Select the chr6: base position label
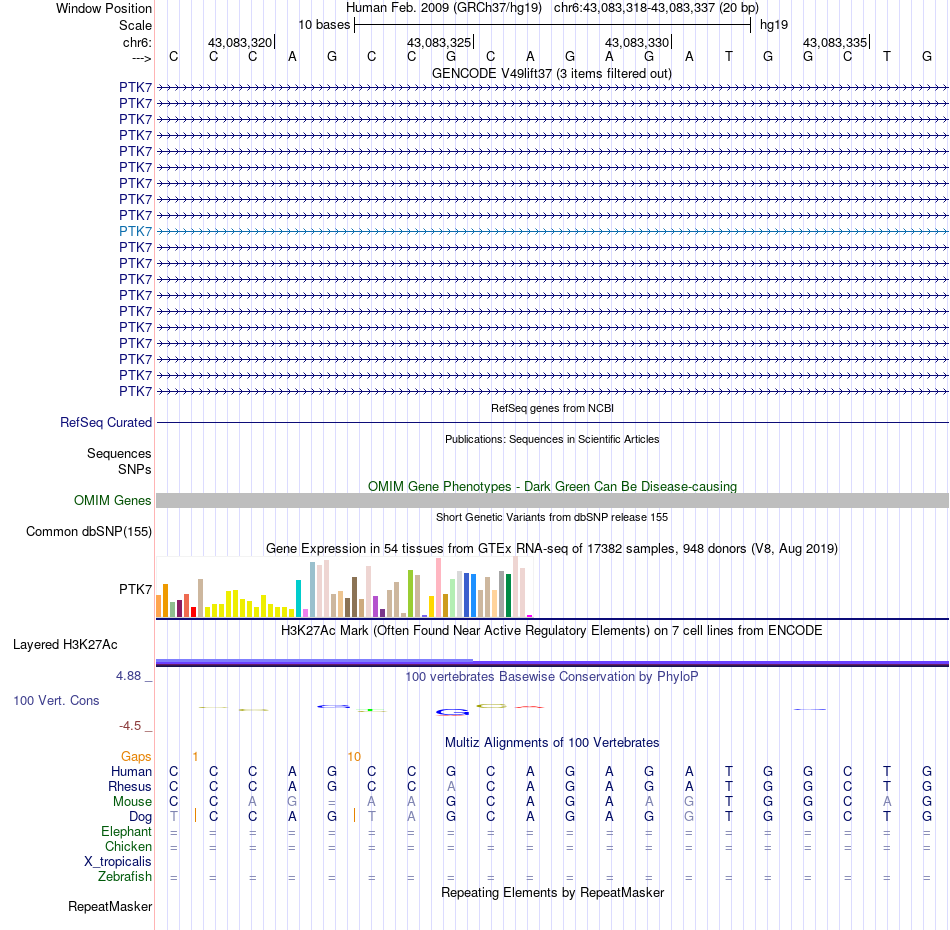The height and width of the screenshot is (930, 950). 137,42
